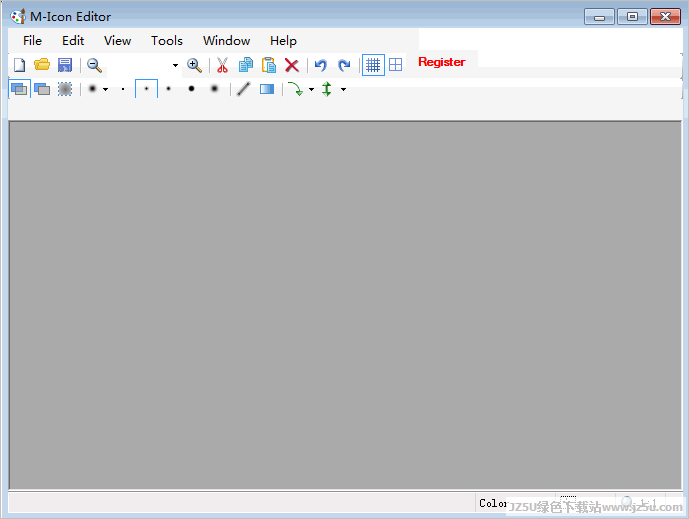The width and height of the screenshot is (689, 519).
Task: Click the red Register link
Action: pyautogui.click(x=442, y=62)
